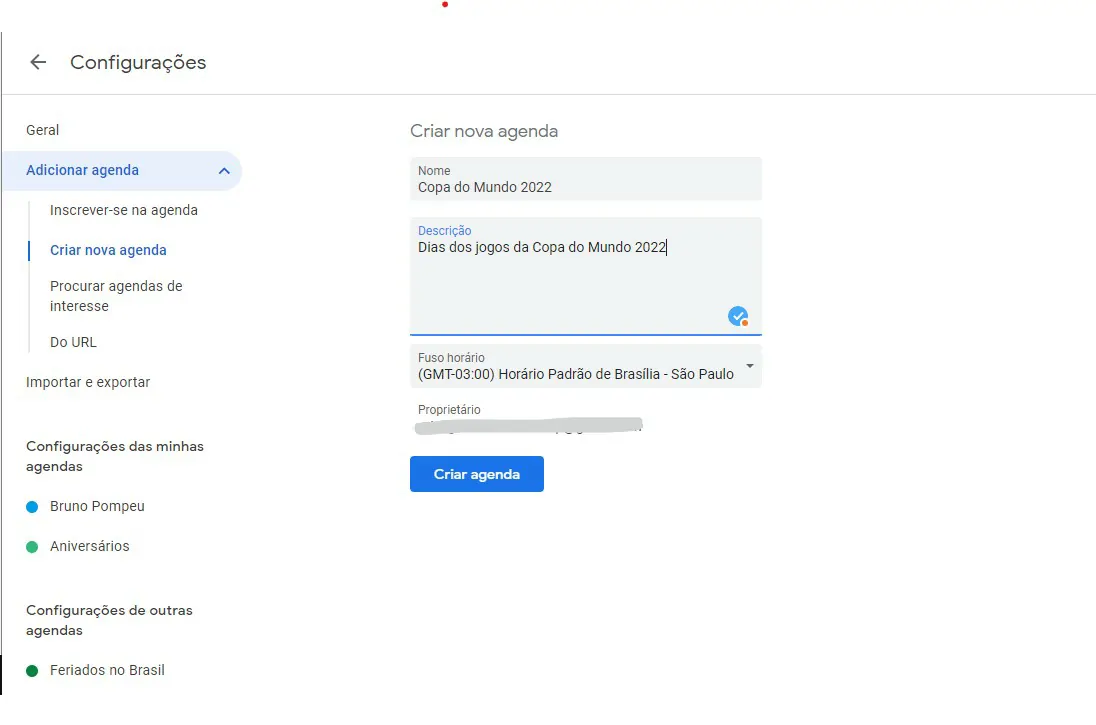1096x725 pixels.
Task: Click Feriados no Brasil dark green dot
Action: click(32, 670)
